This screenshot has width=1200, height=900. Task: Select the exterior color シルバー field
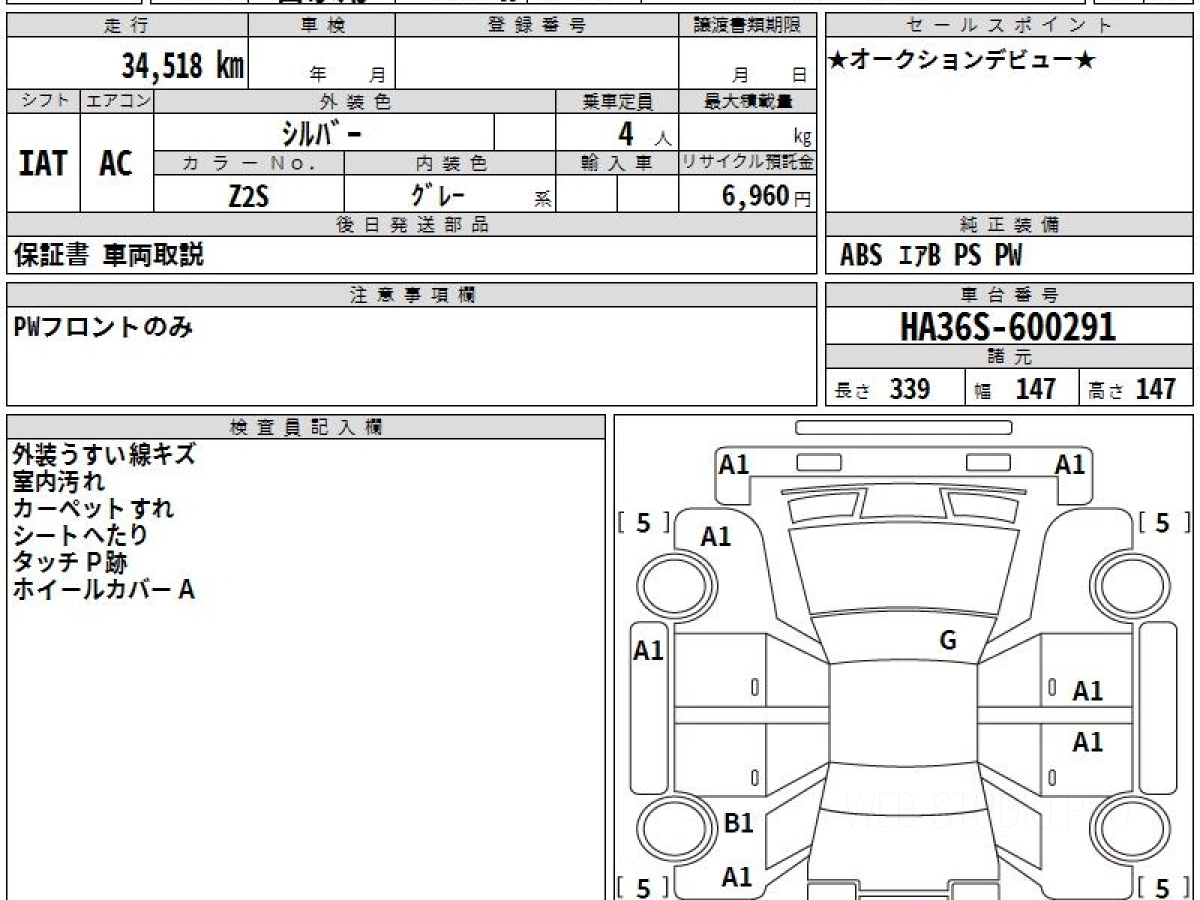coord(323,133)
